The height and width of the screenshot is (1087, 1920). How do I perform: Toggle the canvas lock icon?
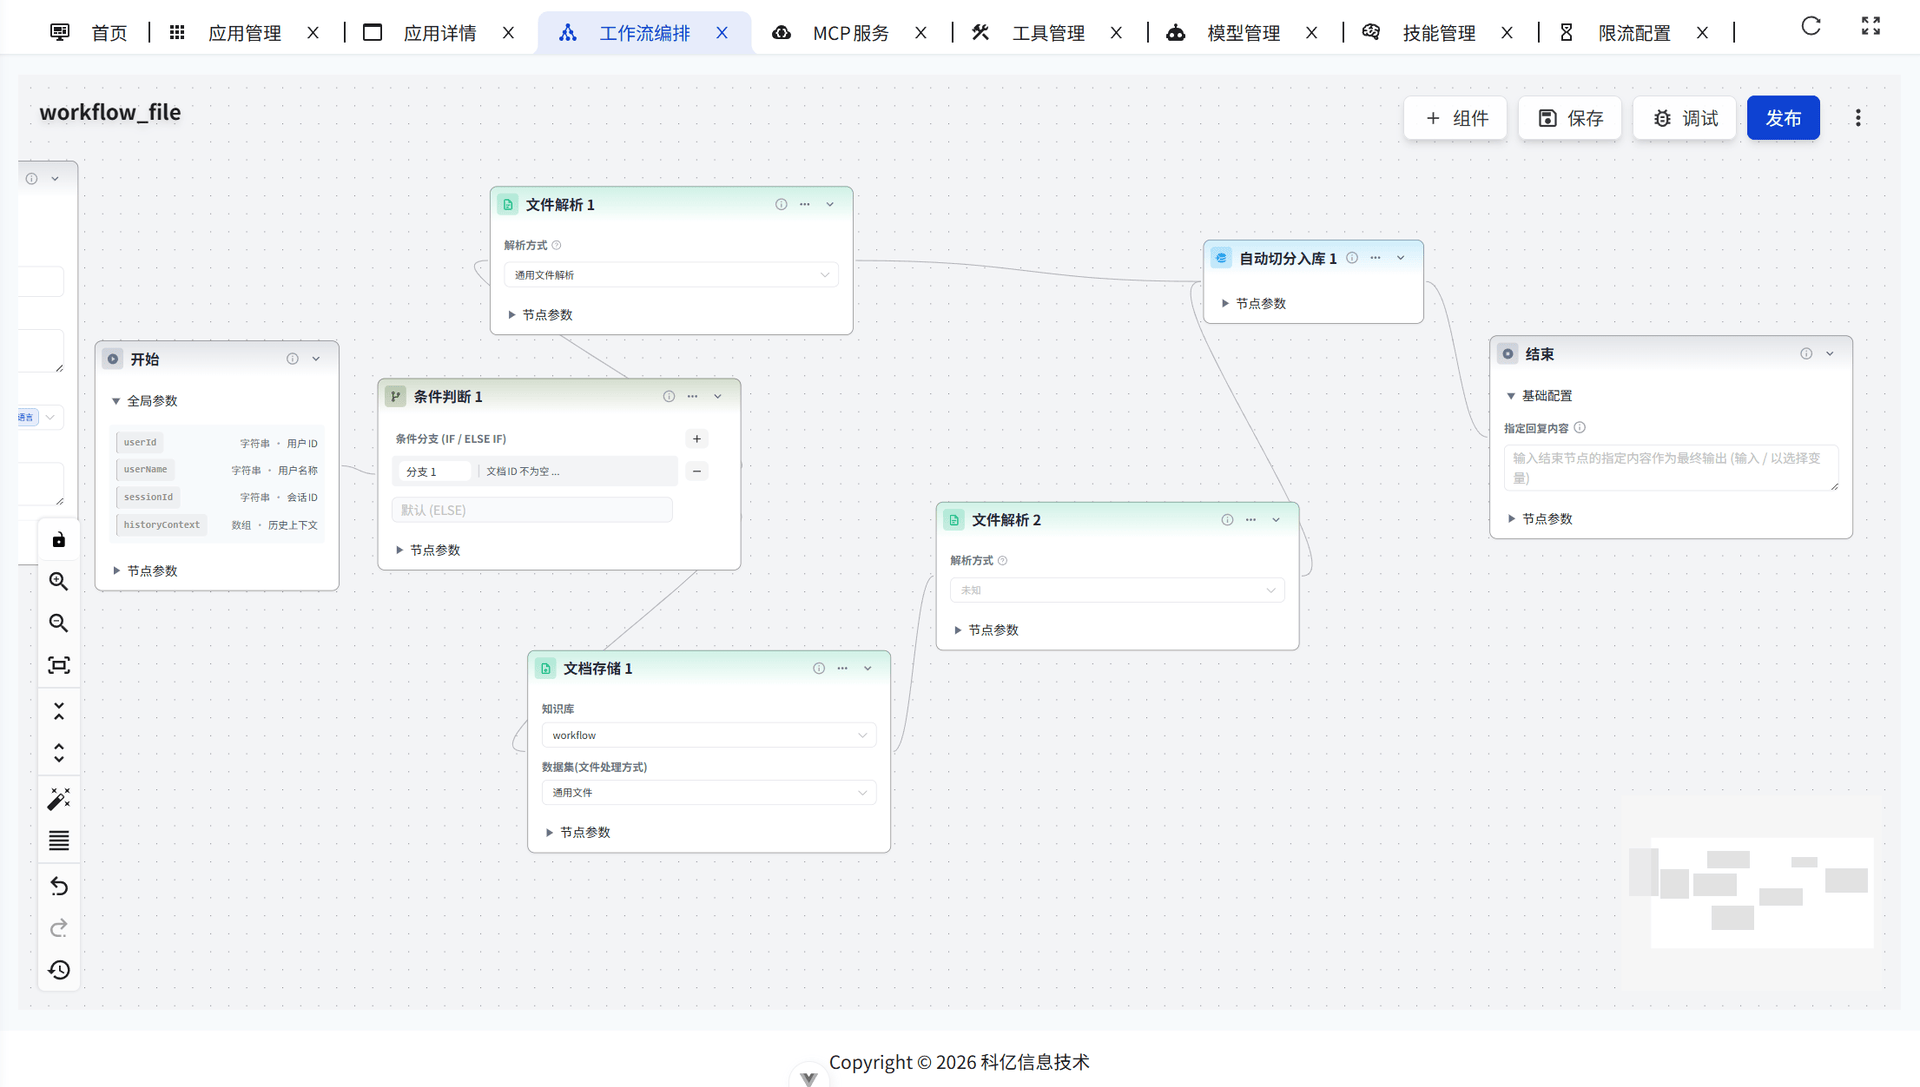59,540
